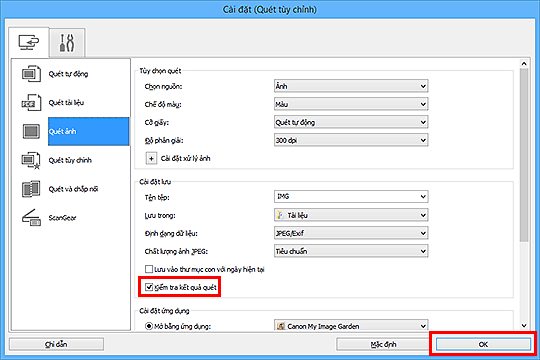Click the Quét tài liệu document icon
540x360 pixels.
point(31,102)
